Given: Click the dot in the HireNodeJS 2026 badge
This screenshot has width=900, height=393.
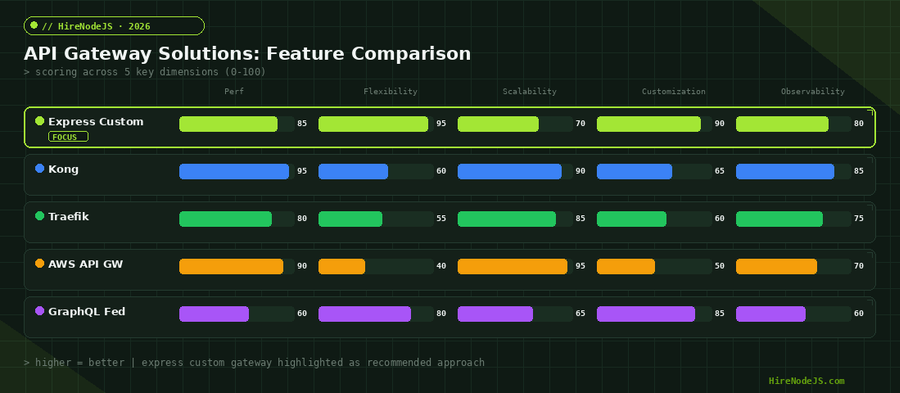Looking at the screenshot, I should pyautogui.click(x=34, y=25).
